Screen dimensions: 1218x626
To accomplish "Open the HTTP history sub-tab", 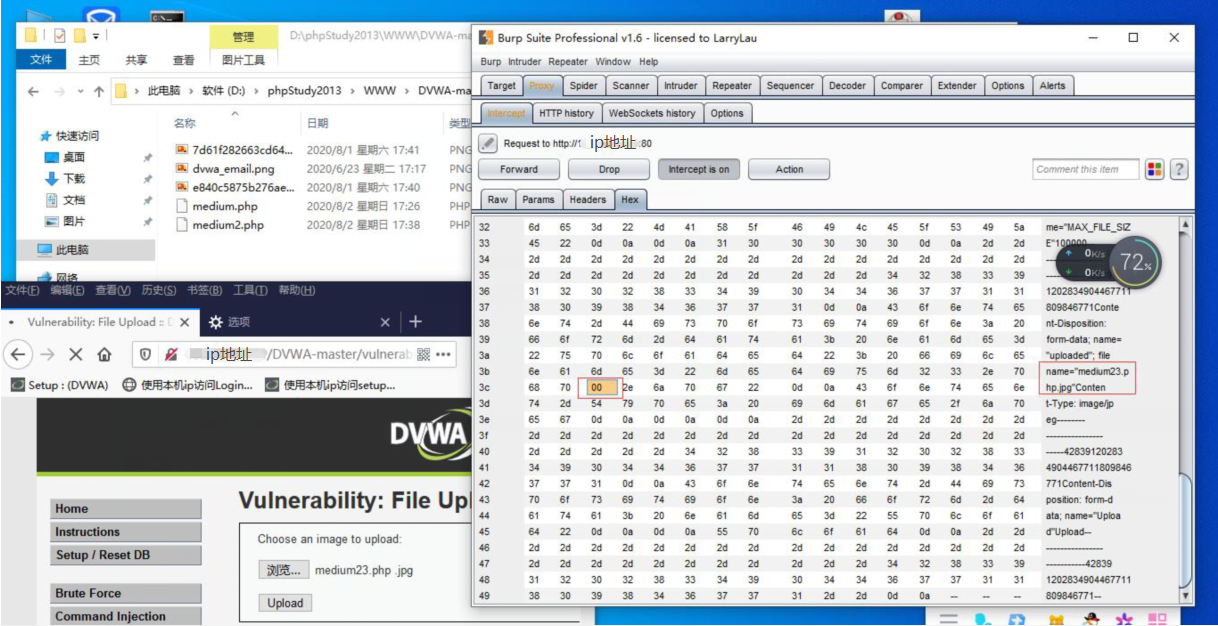I will [566, 113].
